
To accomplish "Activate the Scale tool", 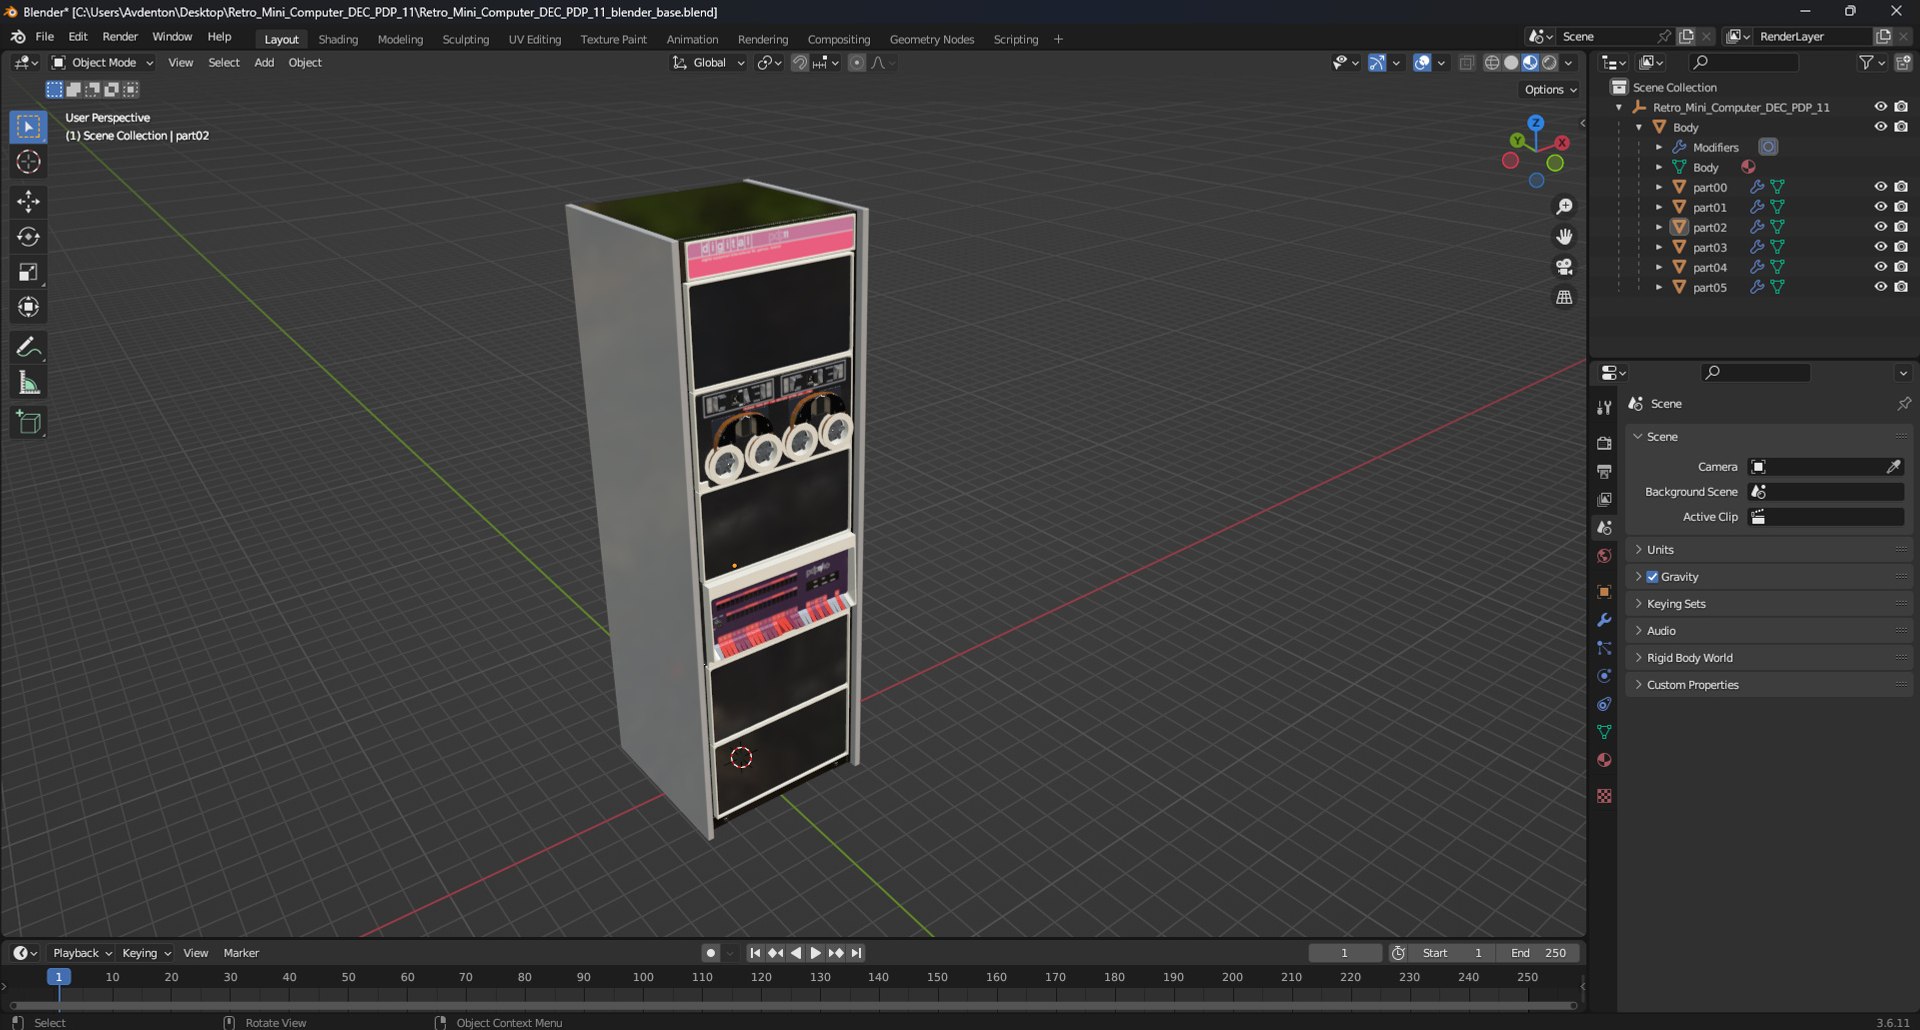I will (28, 272).
